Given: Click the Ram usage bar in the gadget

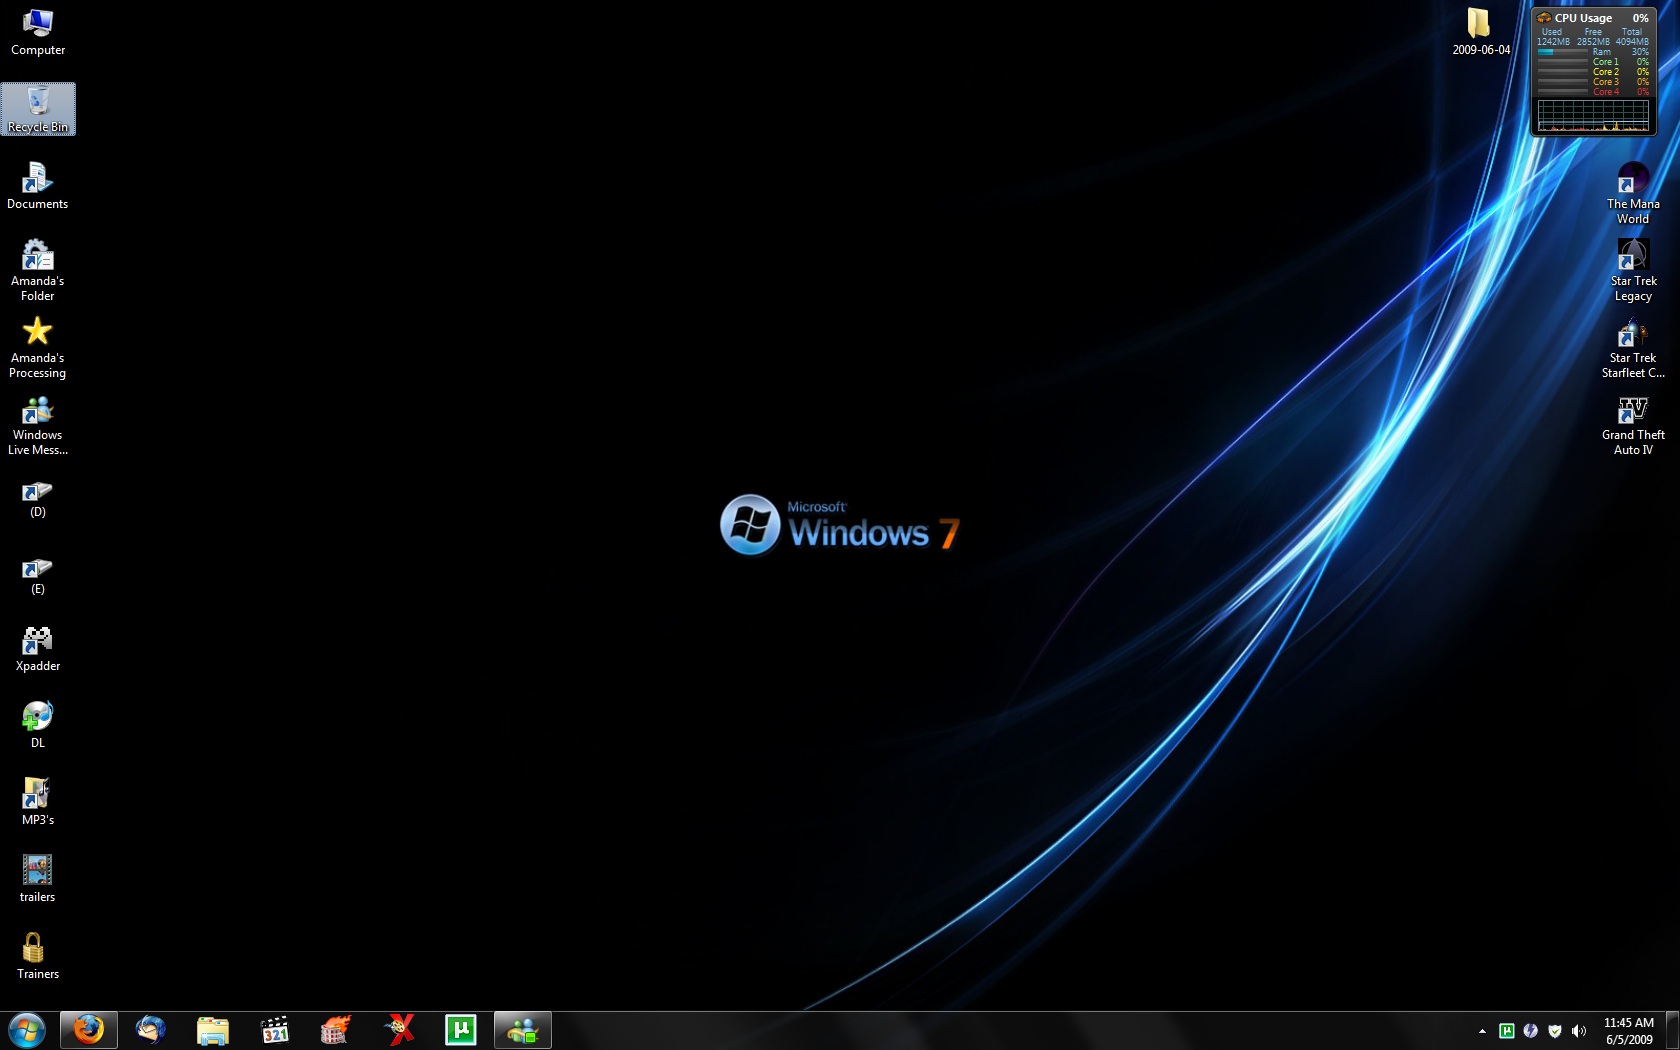Looking at the screenshot, I should click(x=1562, y=52).
